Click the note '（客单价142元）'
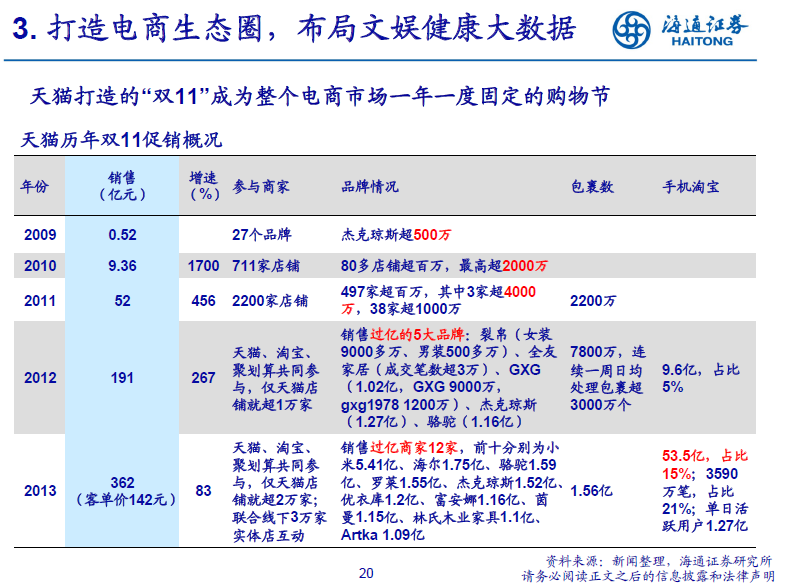 pyautogui.click(x=125, y=500)
